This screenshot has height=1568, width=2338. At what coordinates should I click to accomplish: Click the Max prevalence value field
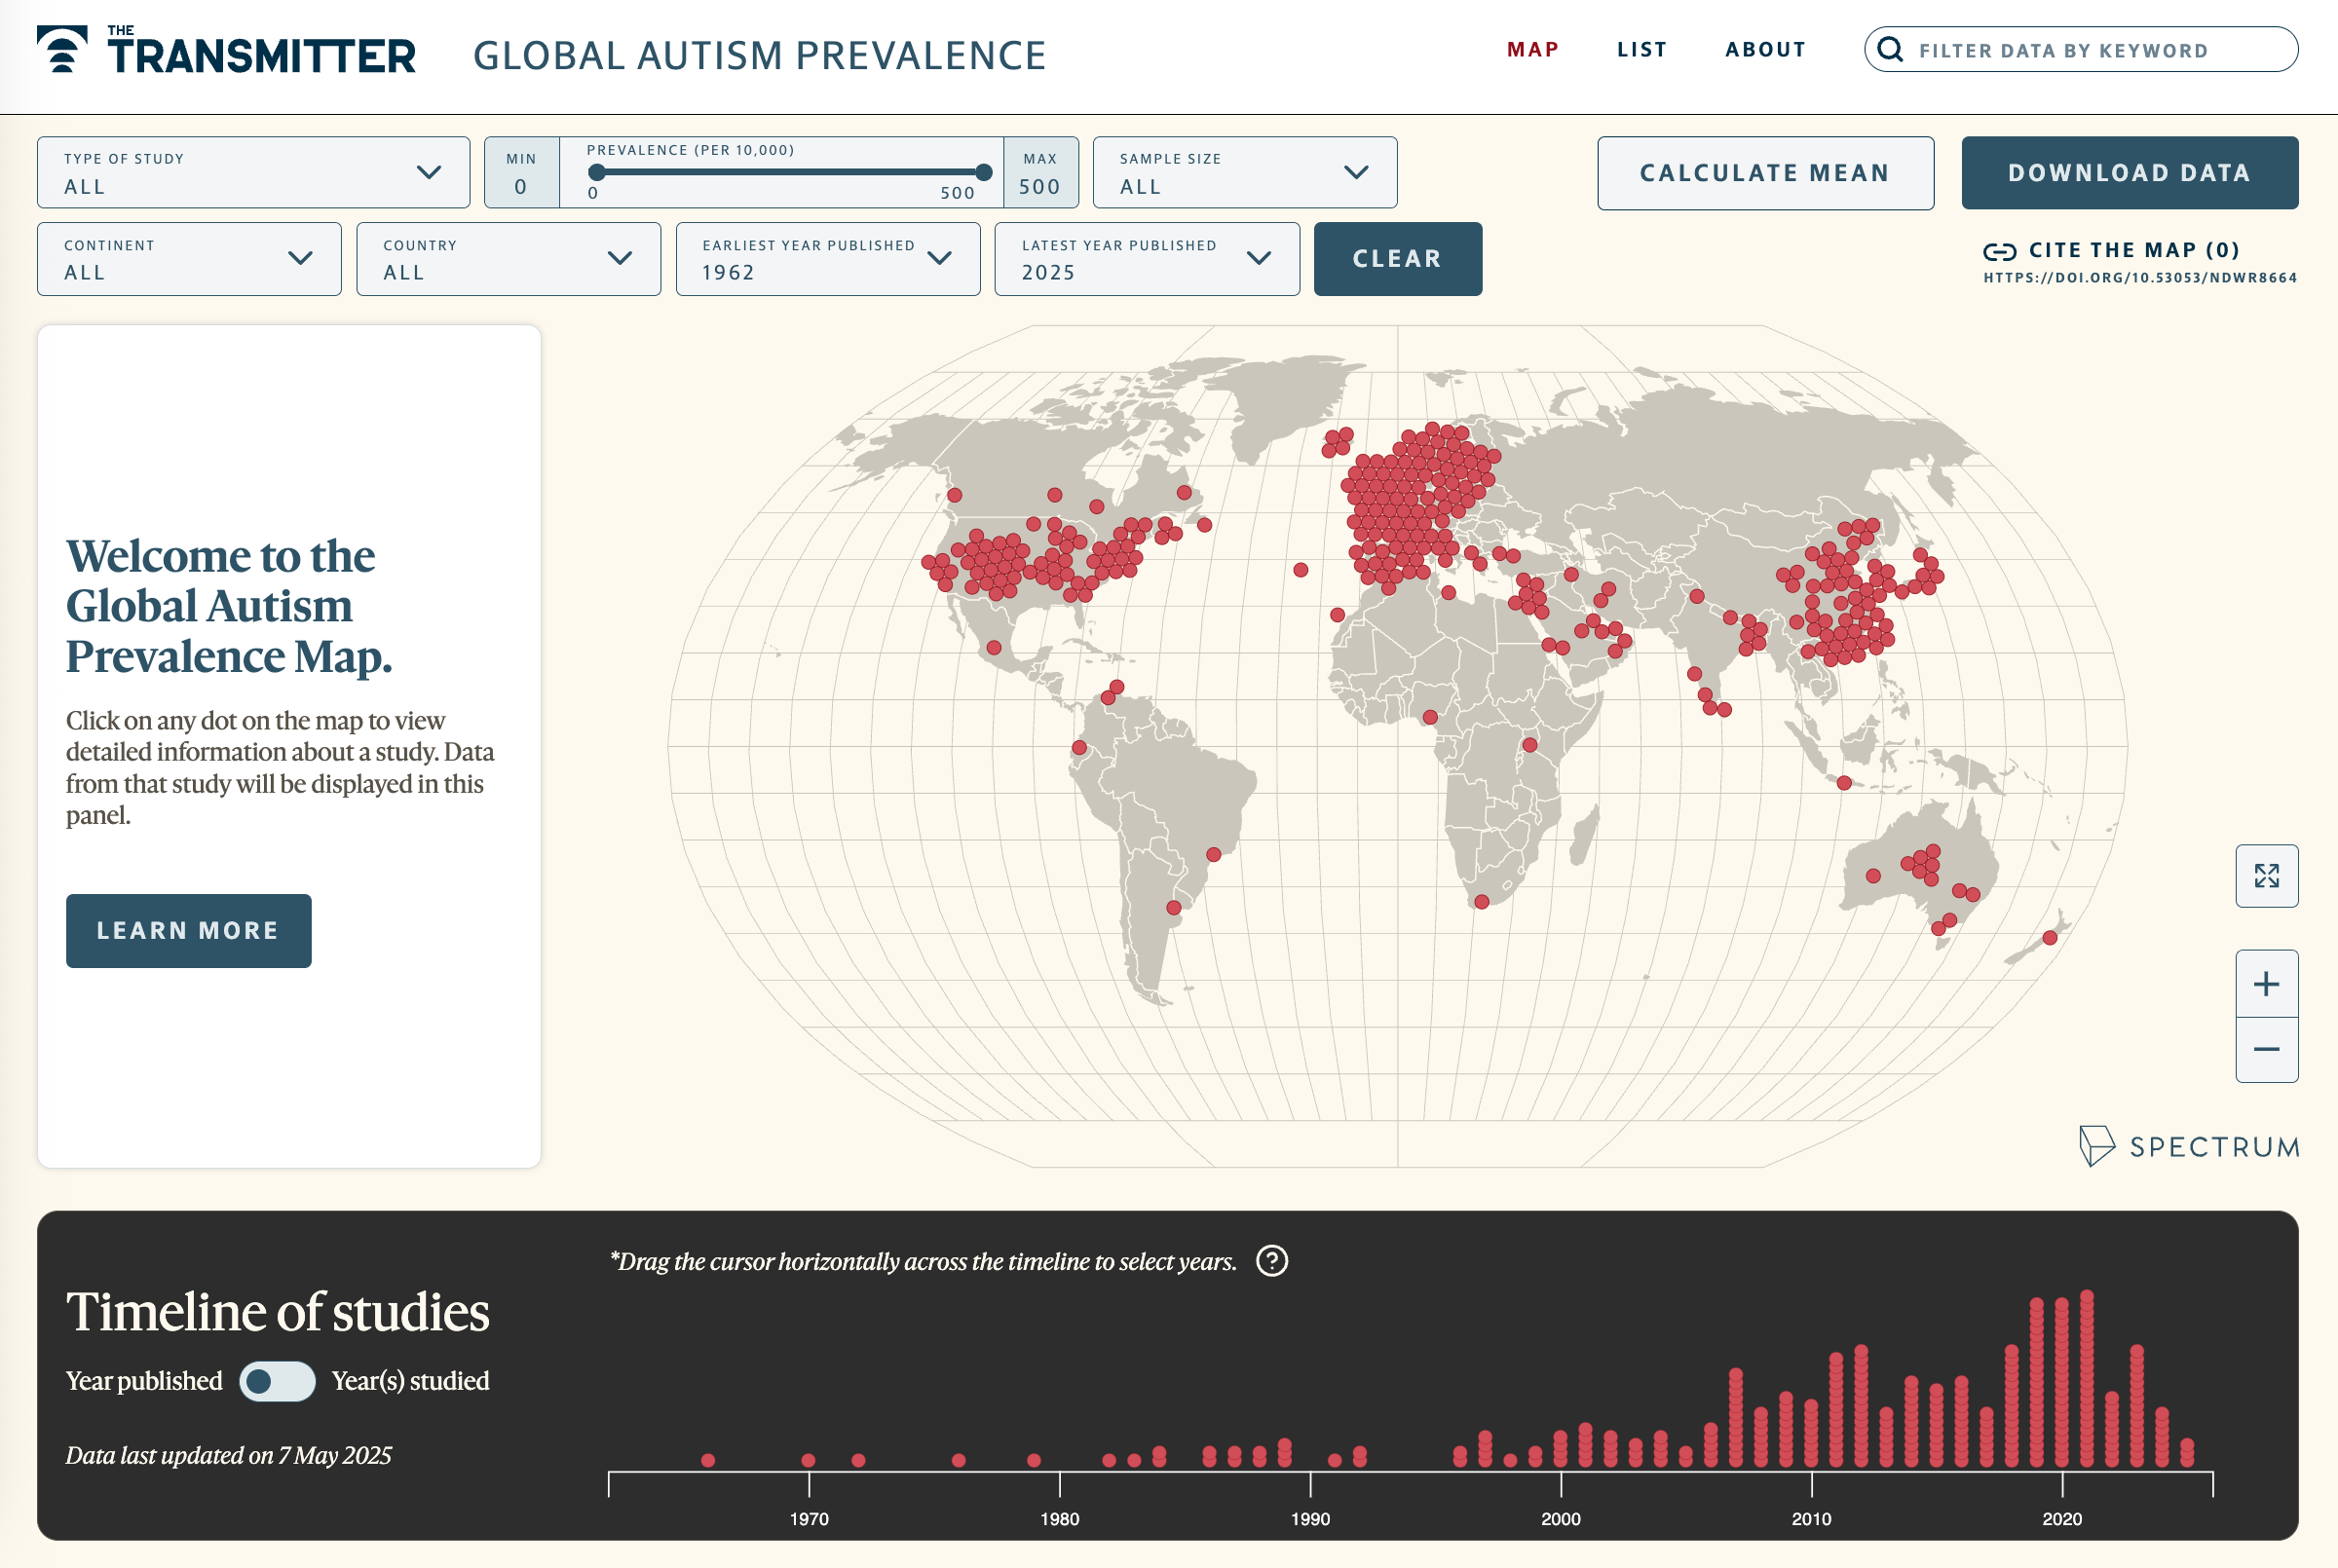tap(1040, 173)
